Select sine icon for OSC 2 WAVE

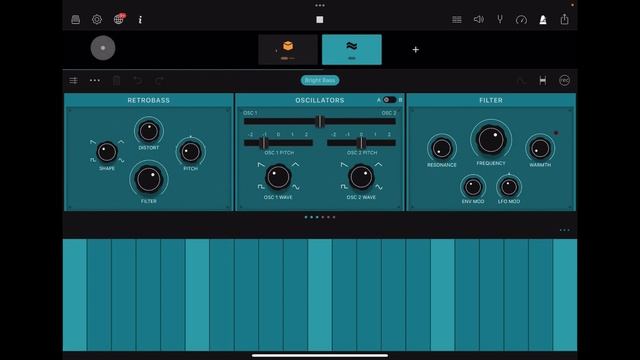(x=379, y=187)
